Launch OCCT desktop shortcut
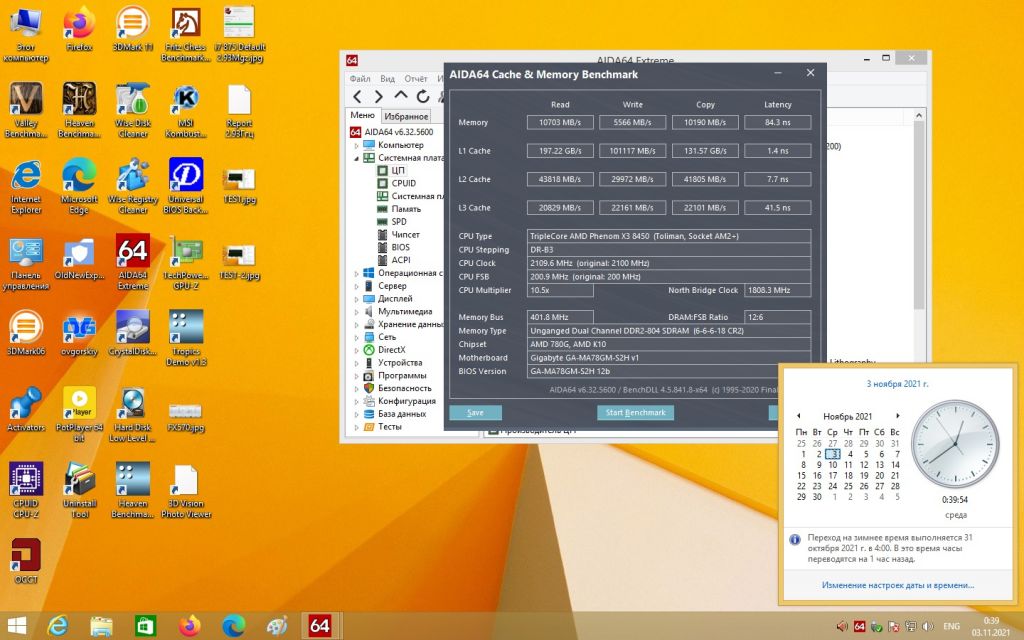This screenshot has width=1024, height=640. (26, 562)
